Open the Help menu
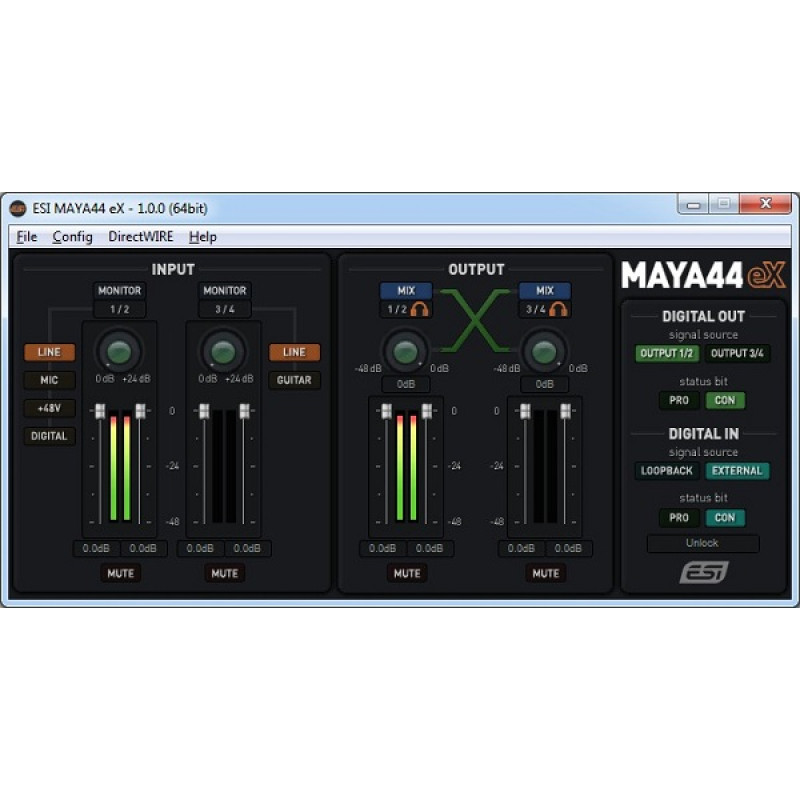 [x=203, y=237]
